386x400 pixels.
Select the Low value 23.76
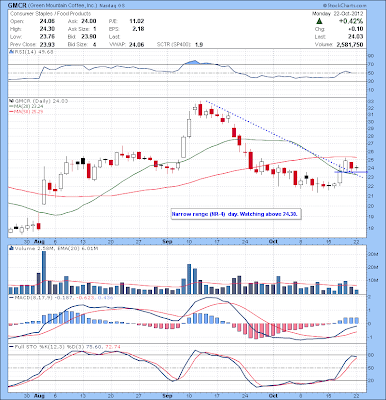pos(47,37)
